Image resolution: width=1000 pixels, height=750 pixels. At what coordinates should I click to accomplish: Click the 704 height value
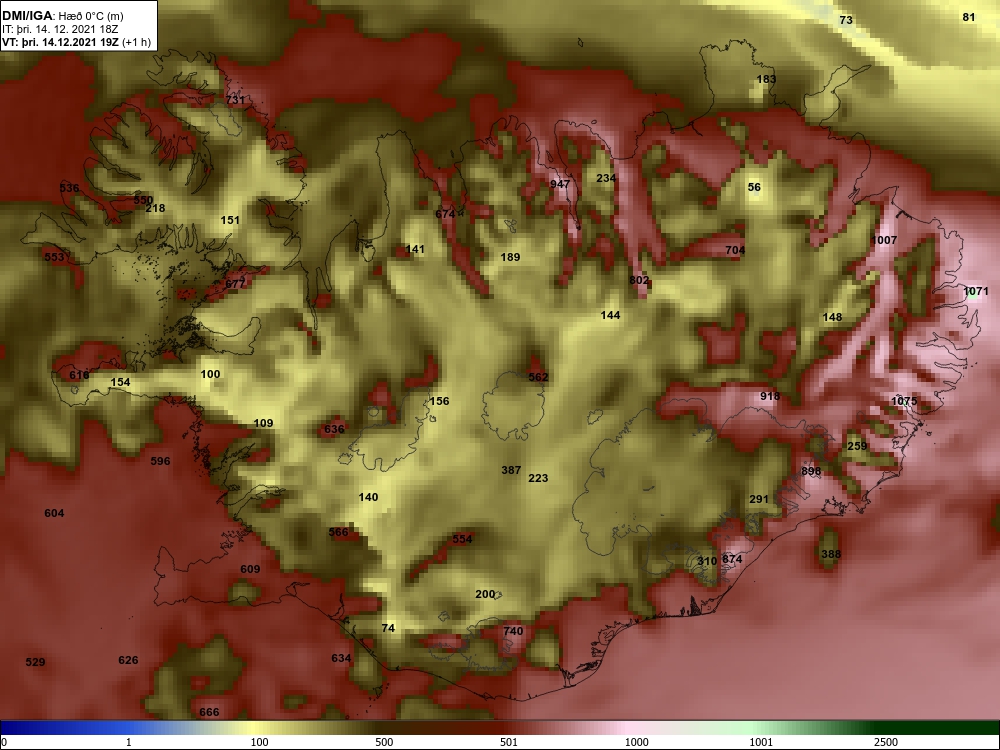[735, 250]
